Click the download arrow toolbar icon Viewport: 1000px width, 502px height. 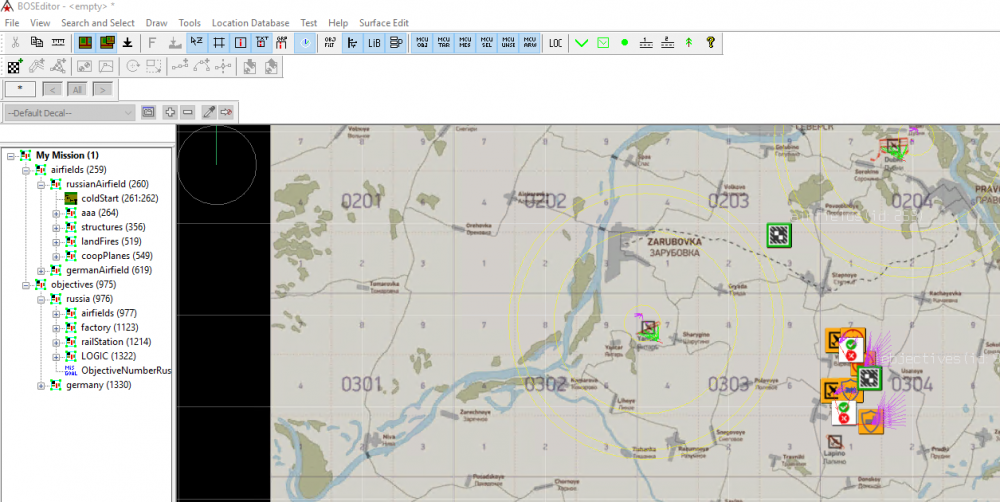[x=128, y=43]
